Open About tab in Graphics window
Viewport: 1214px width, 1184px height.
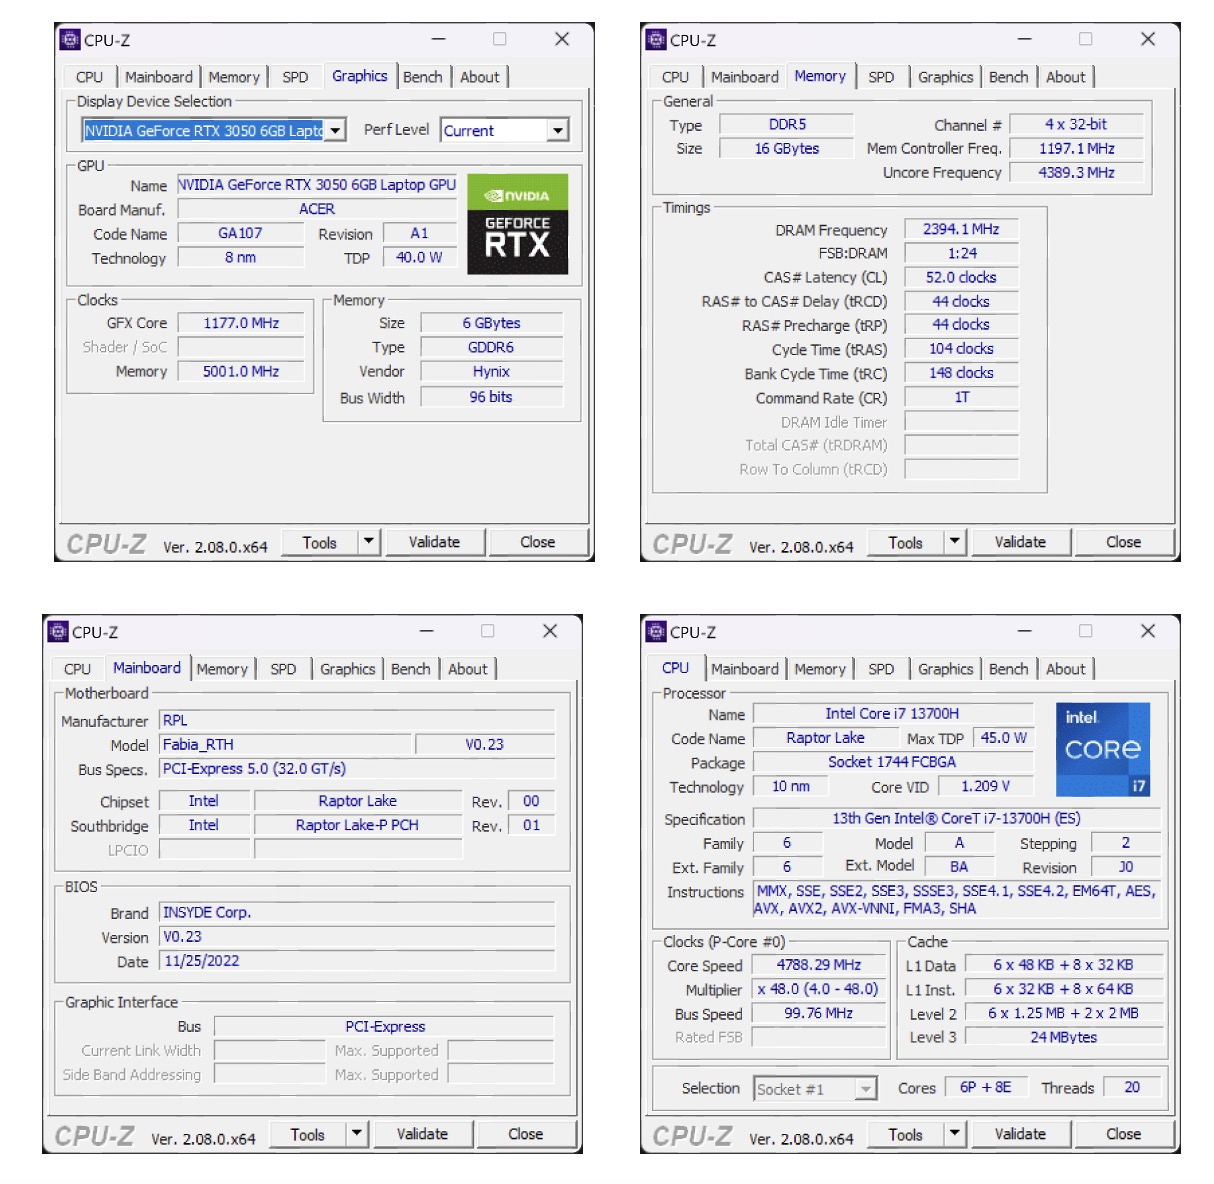click(x=480, y=77)
